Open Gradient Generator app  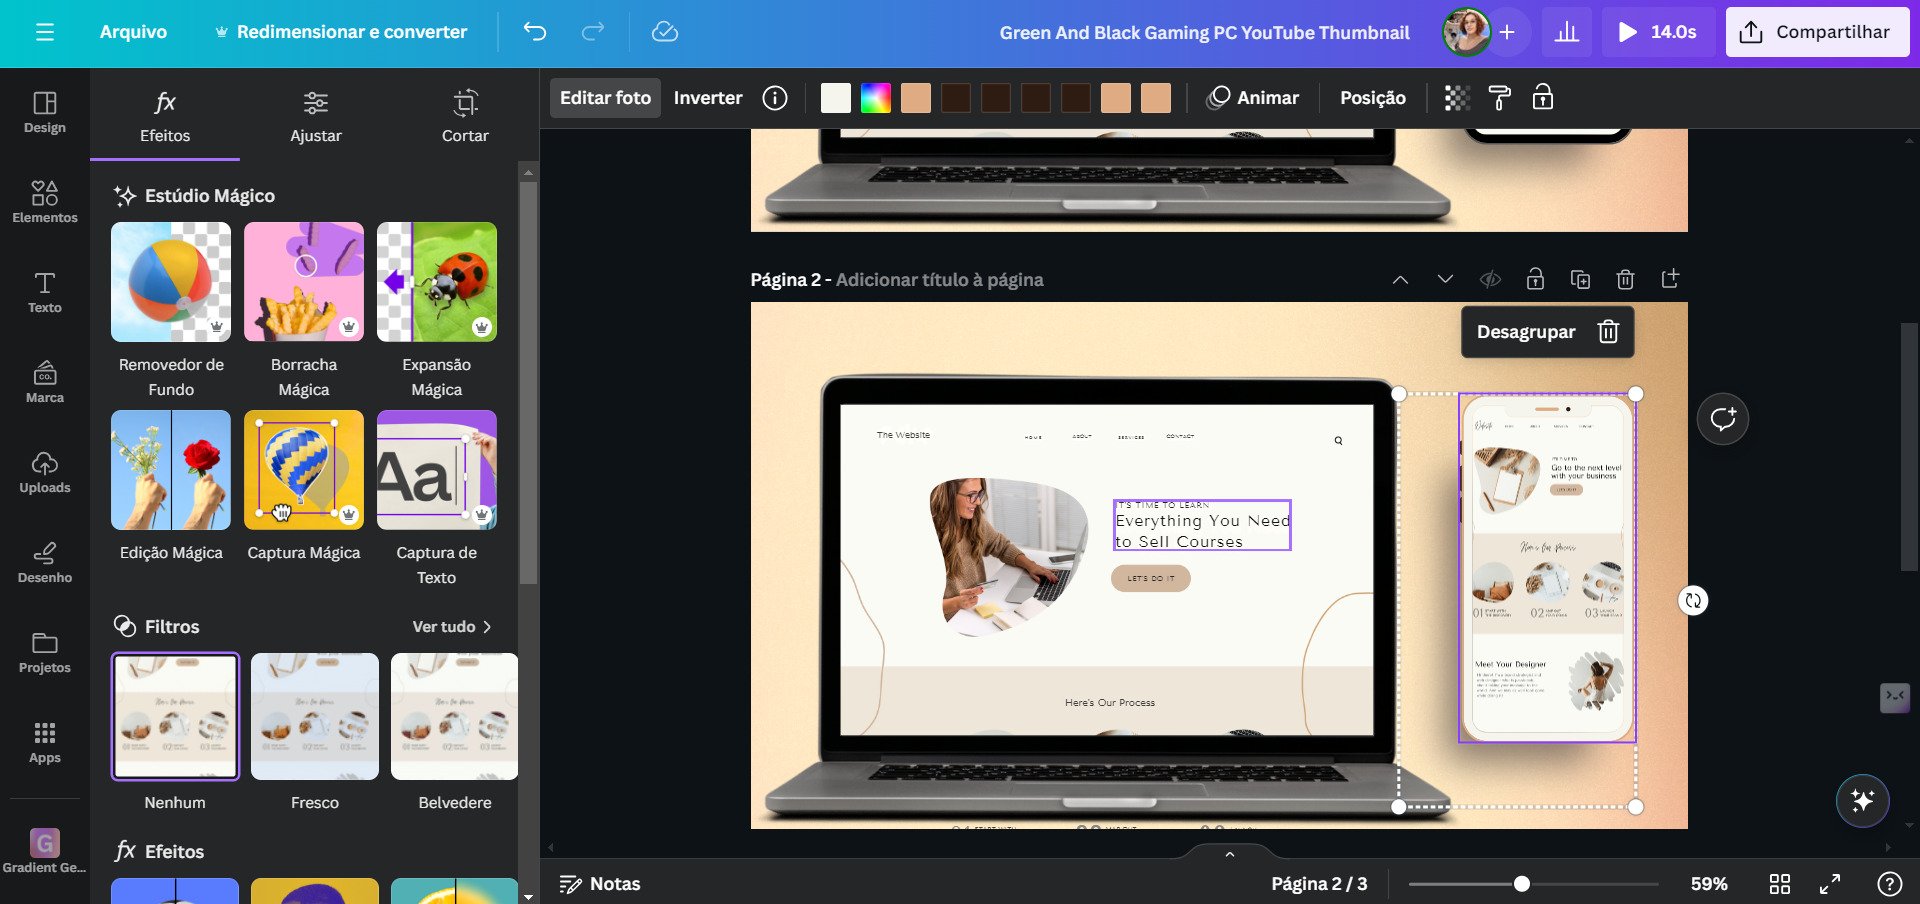coord(45,851)
